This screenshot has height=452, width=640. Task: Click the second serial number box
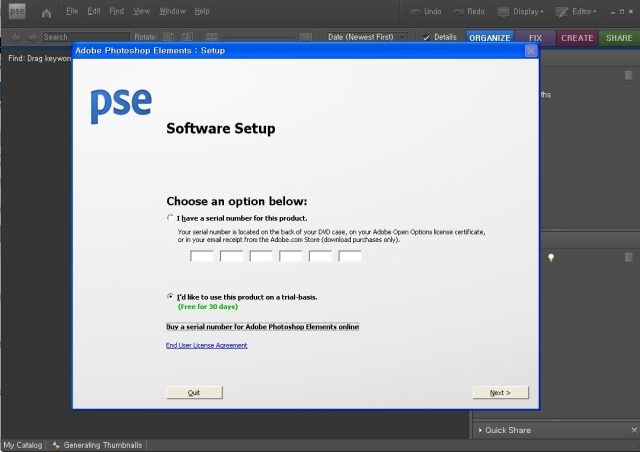(x=231, y=256)
